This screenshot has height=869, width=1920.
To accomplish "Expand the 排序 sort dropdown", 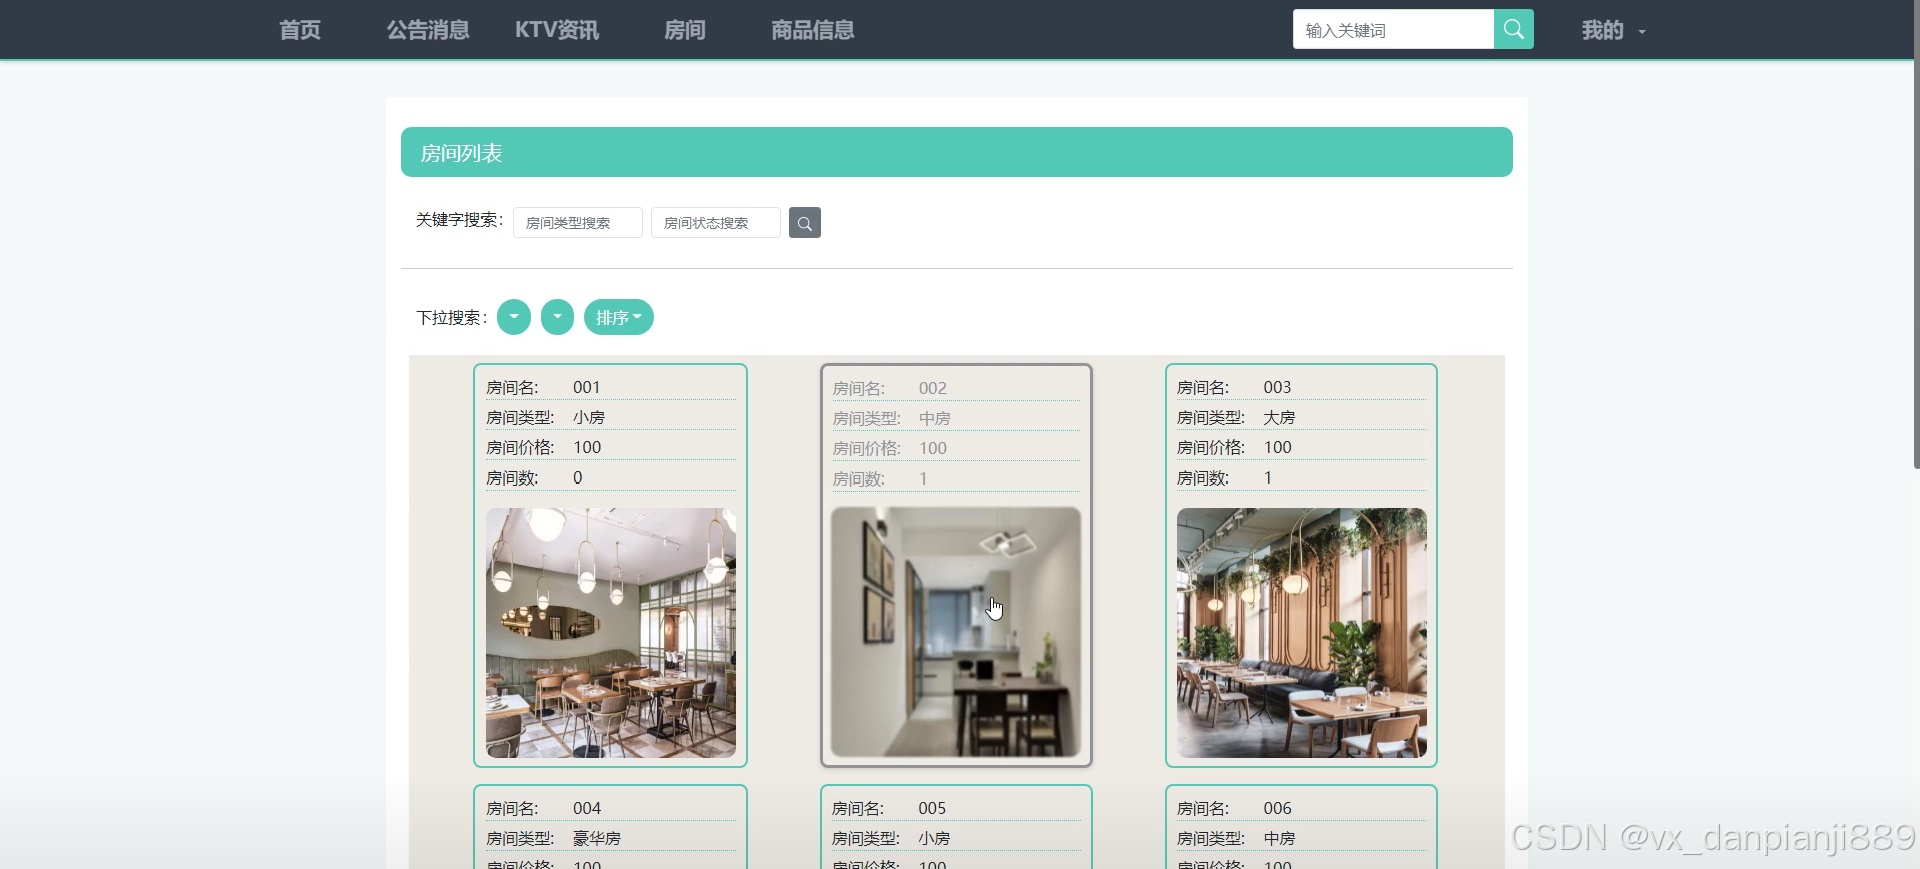I will coord(619,317).
